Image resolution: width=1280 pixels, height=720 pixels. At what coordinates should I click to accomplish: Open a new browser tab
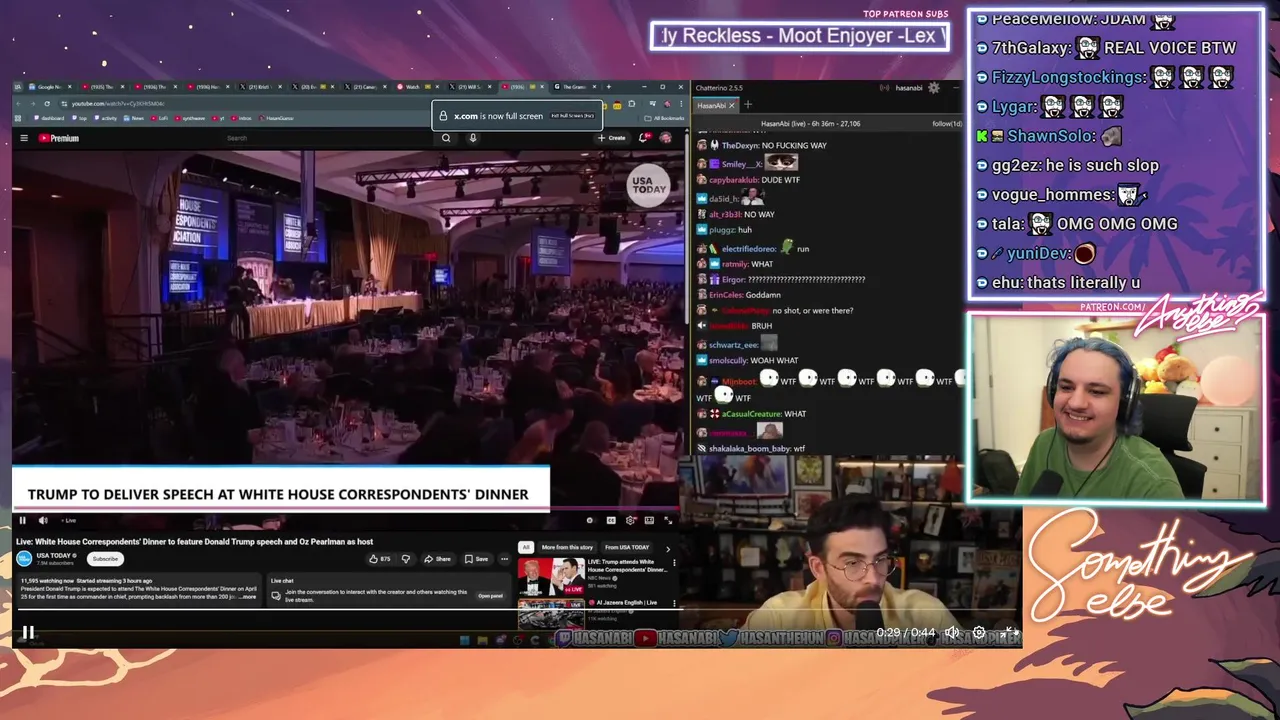tap(608, 87)
